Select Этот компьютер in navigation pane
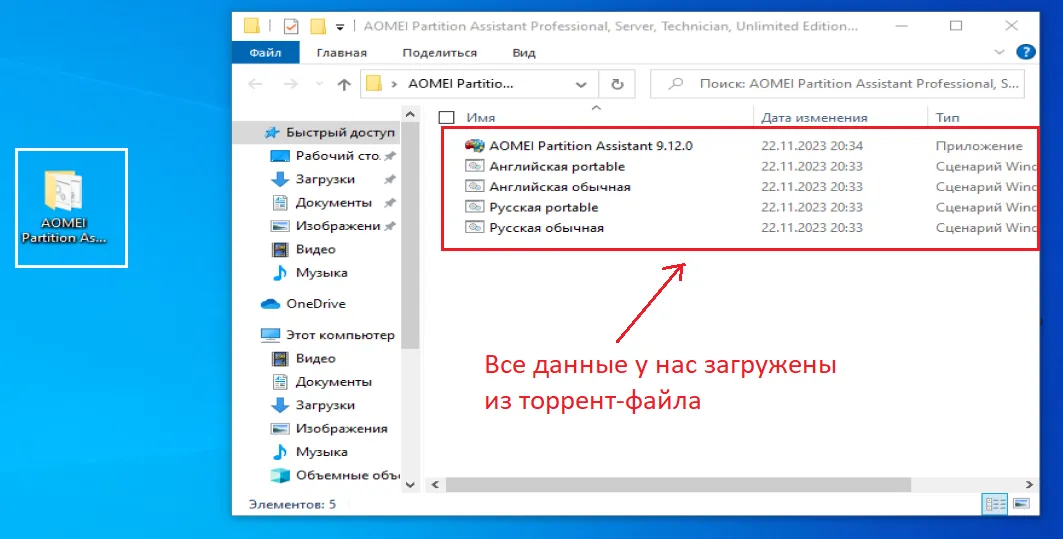 pyautogui.click(x=327, y=335)
